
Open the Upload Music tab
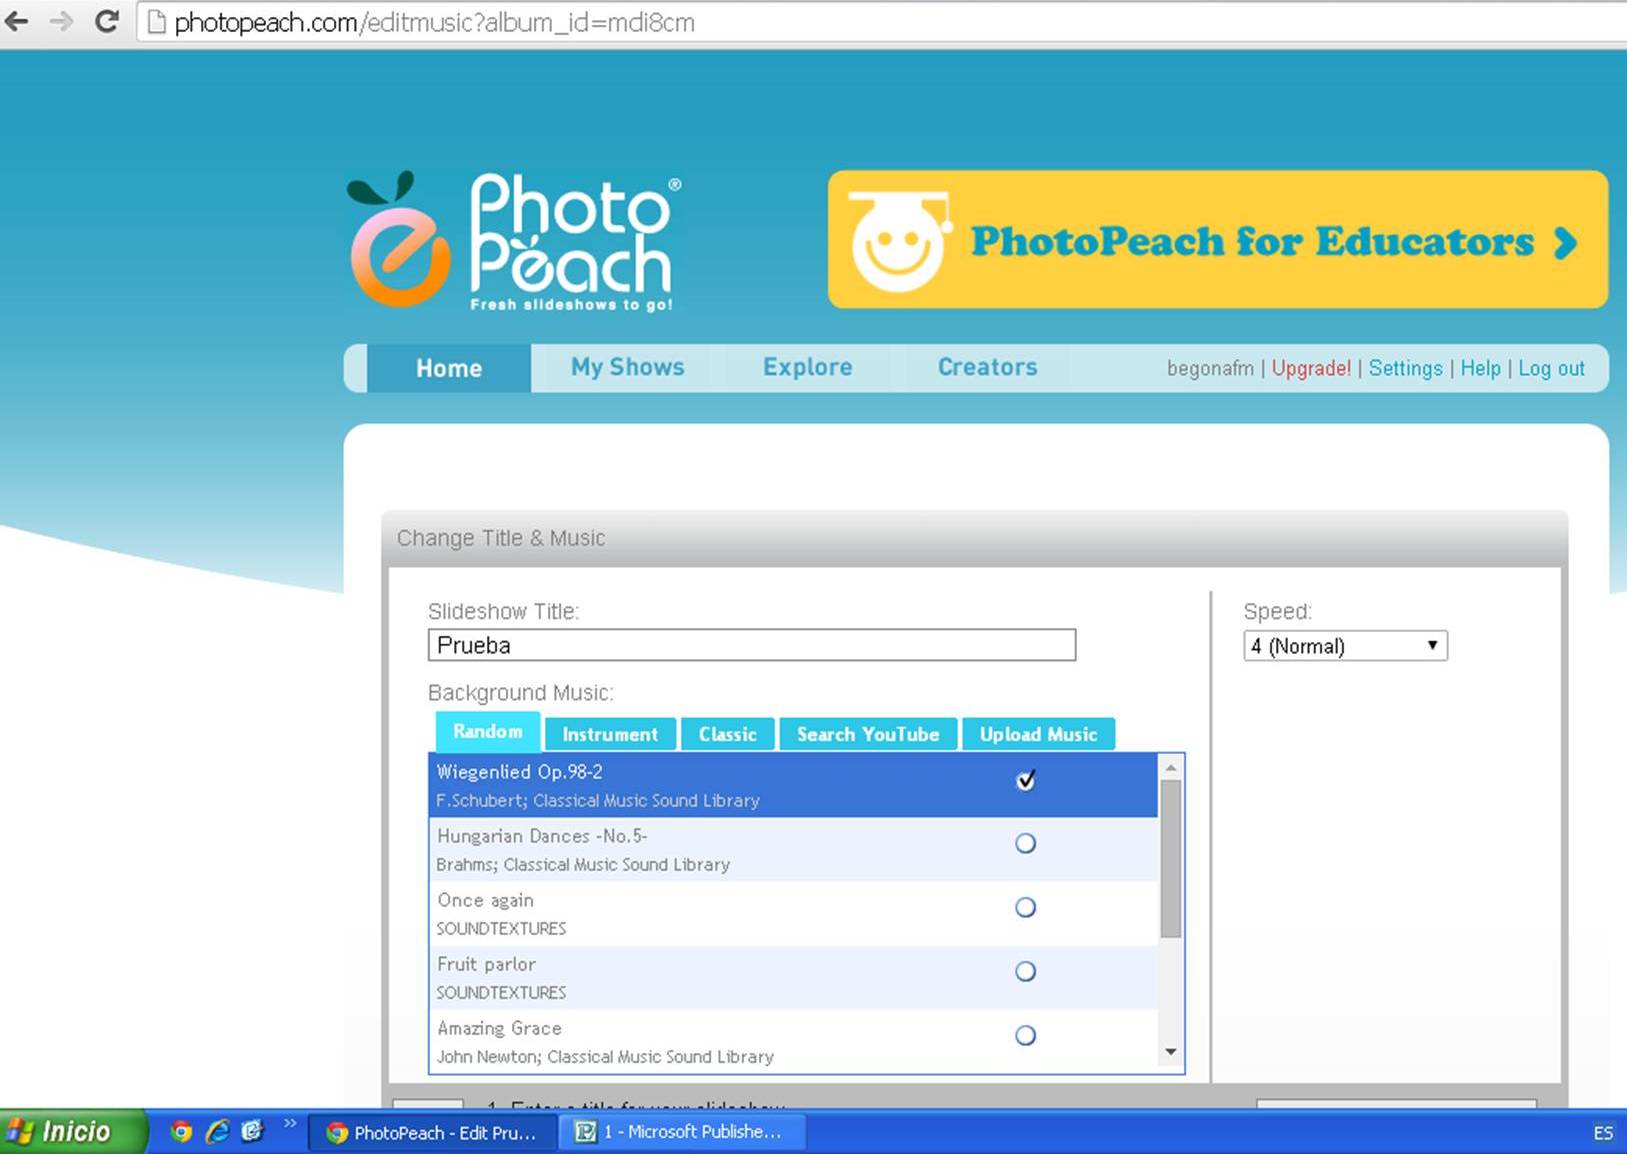(1038, 734)
